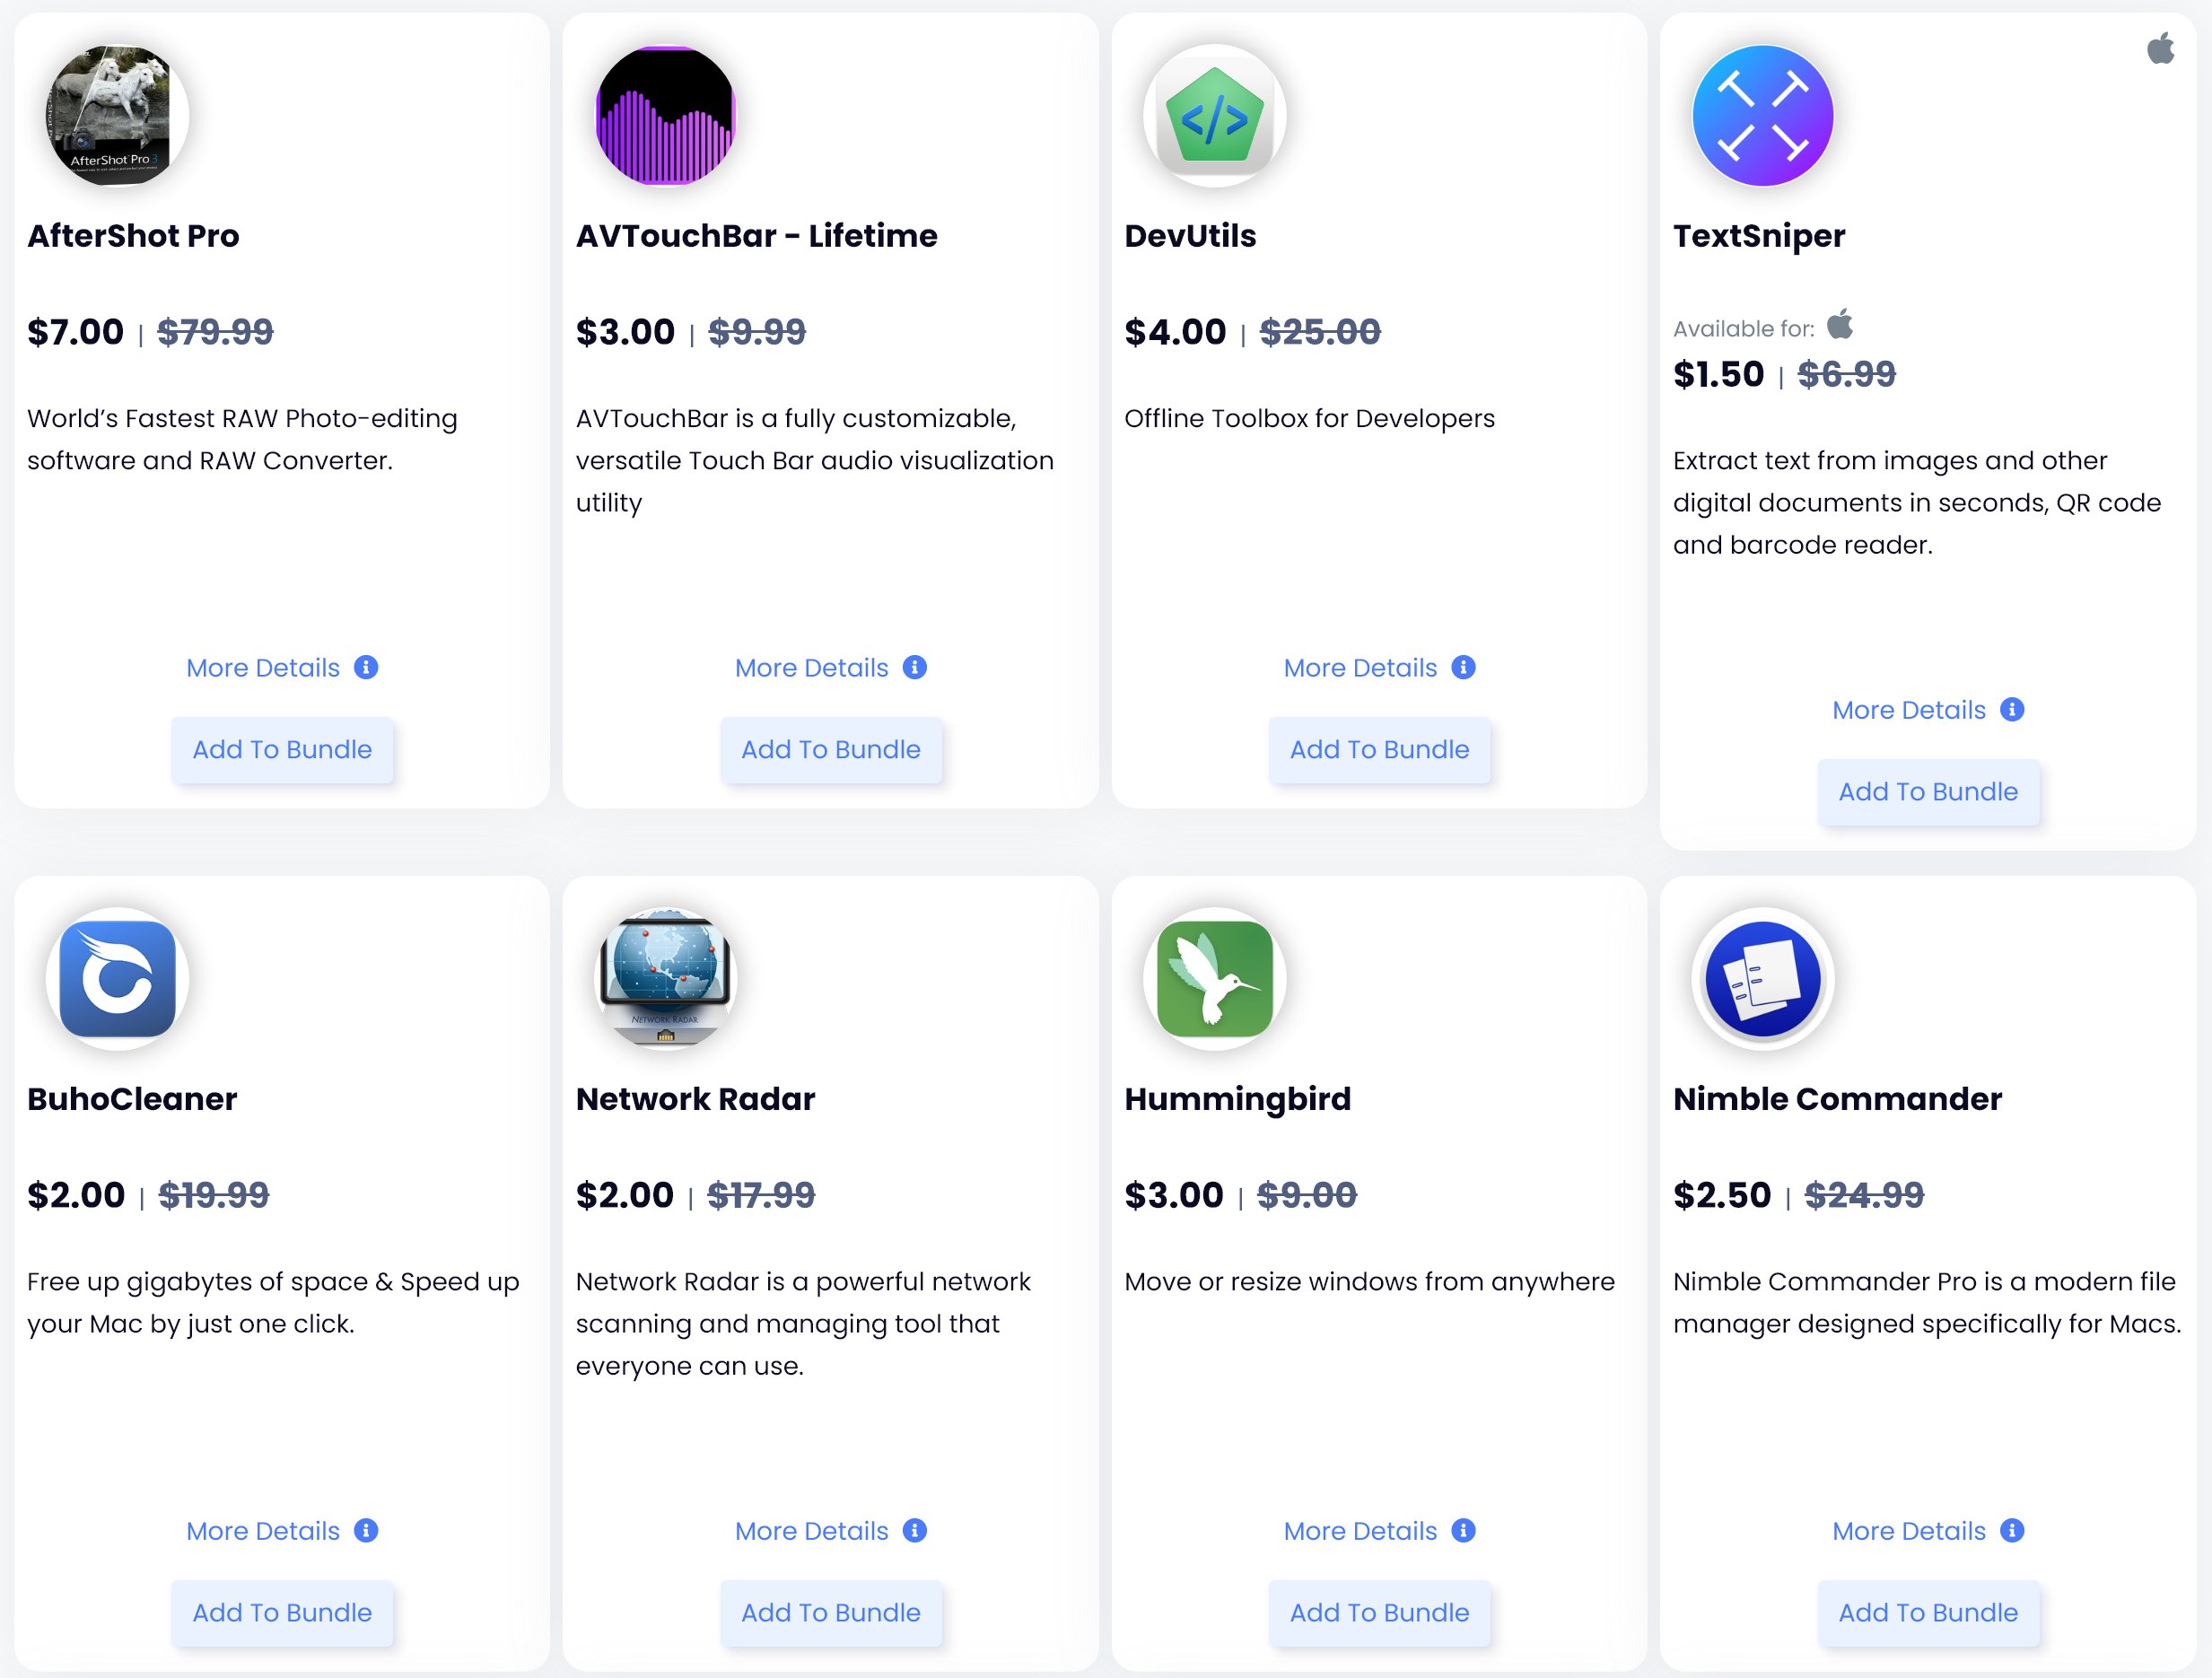This screenshot has height=1678, width=2212.
Task: Click info icon next to Nimble Commander More Details
Action: (2012, 1530)
